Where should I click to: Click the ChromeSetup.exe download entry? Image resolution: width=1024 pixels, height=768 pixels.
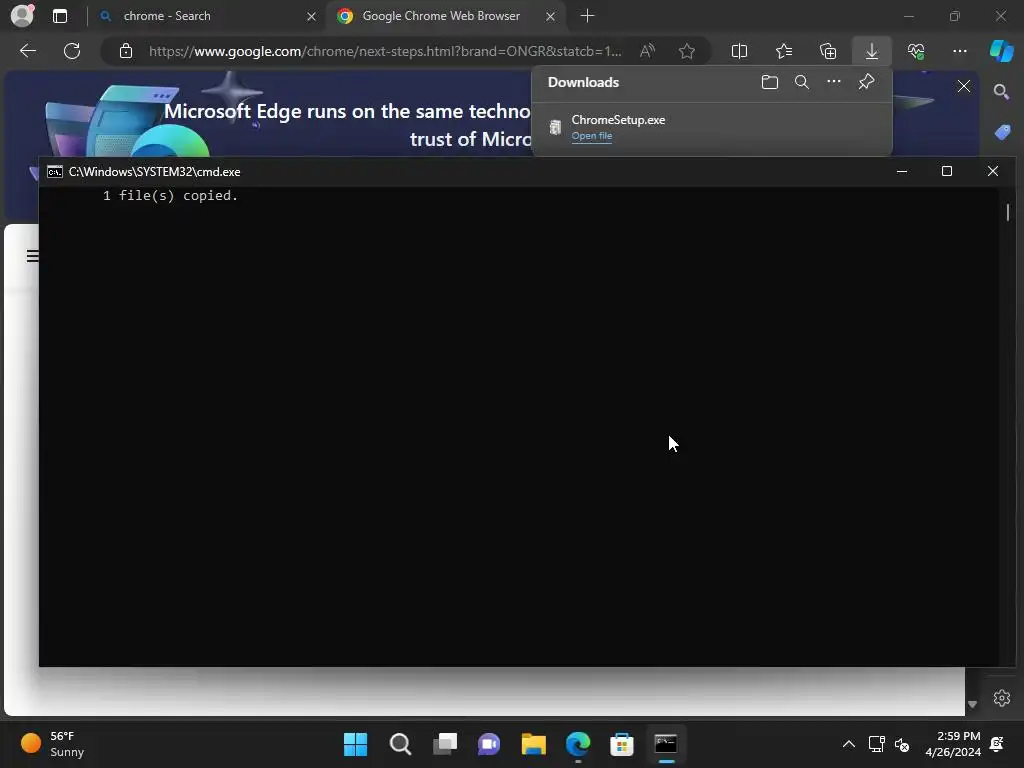[712, 127]
